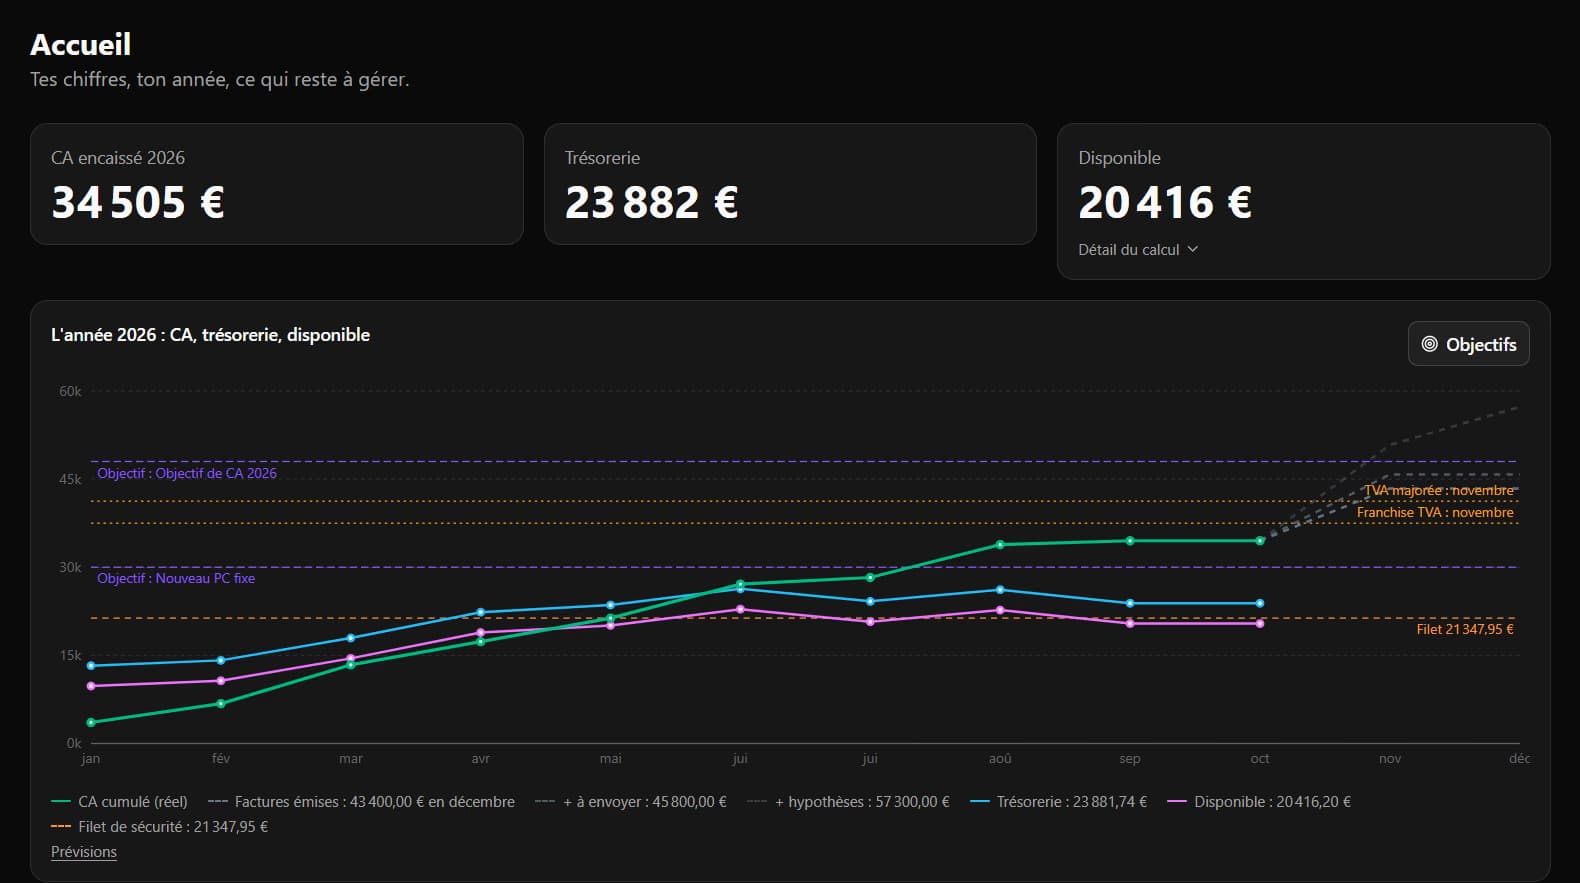The image size is (1580, 883).
Task: Select the "20 416 €" available figure
Action: click(x=1165, y=202)
